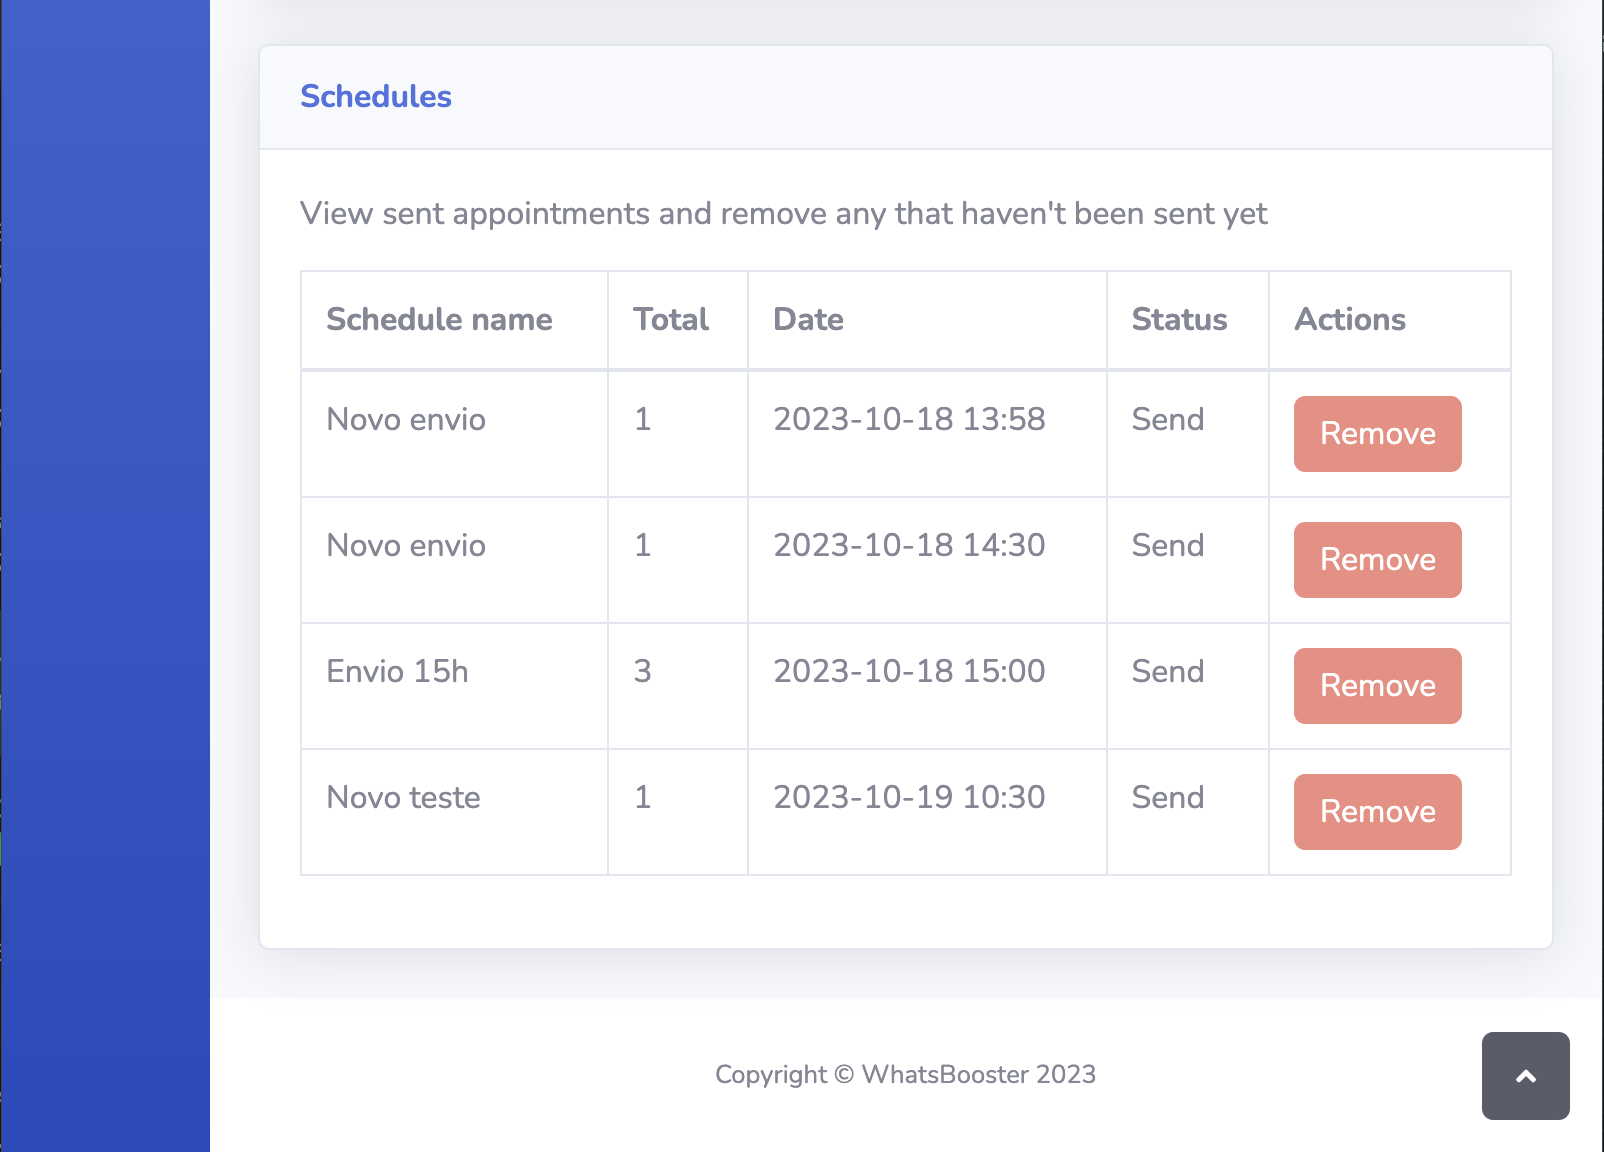Click the Status column header
The image size is (1604, 1152).
click(x=1179, y=319)
